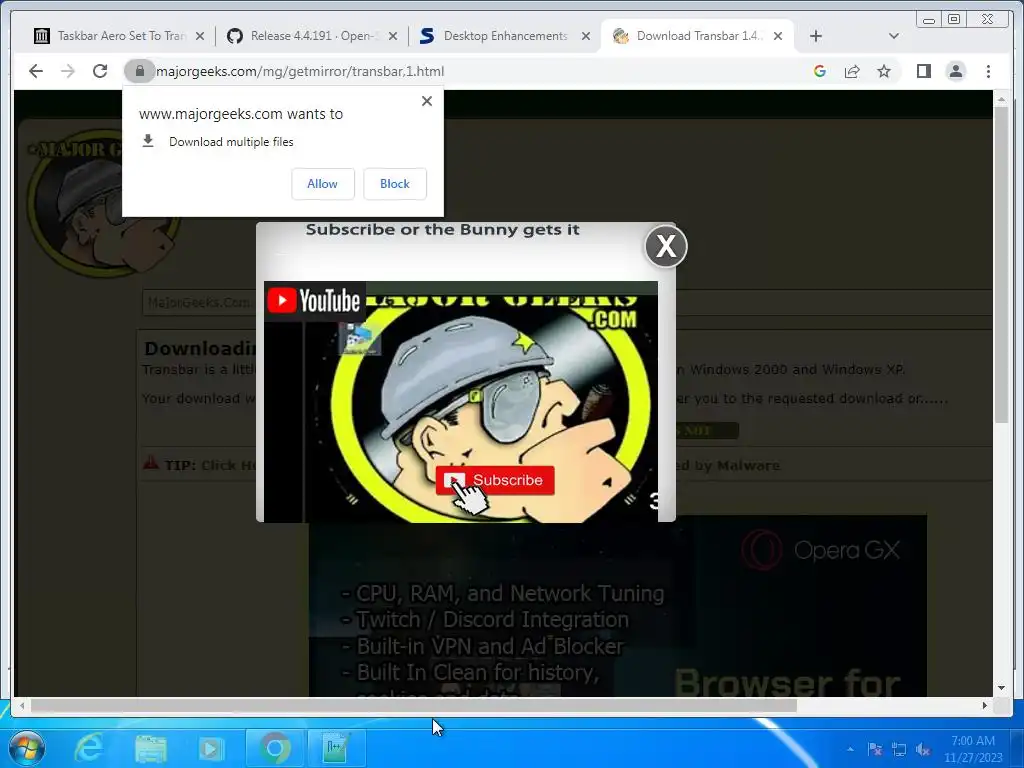Click the scroll down arrow

[1001, 688]
